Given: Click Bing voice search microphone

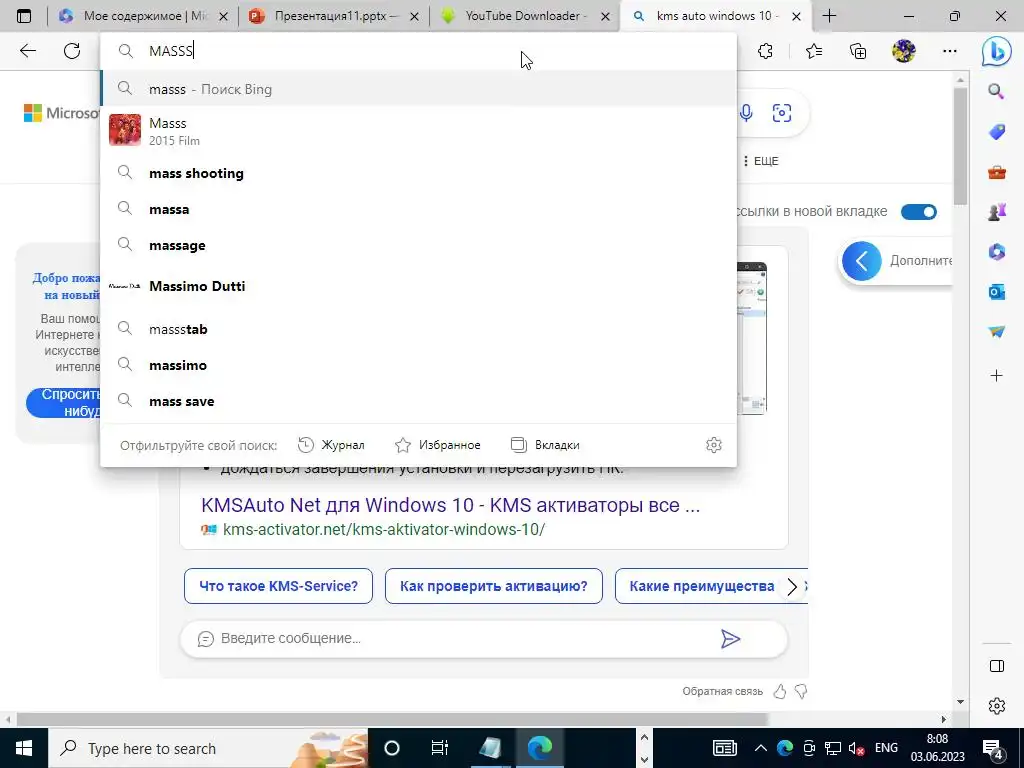Looking at the screenshot, I should (746, 113).
